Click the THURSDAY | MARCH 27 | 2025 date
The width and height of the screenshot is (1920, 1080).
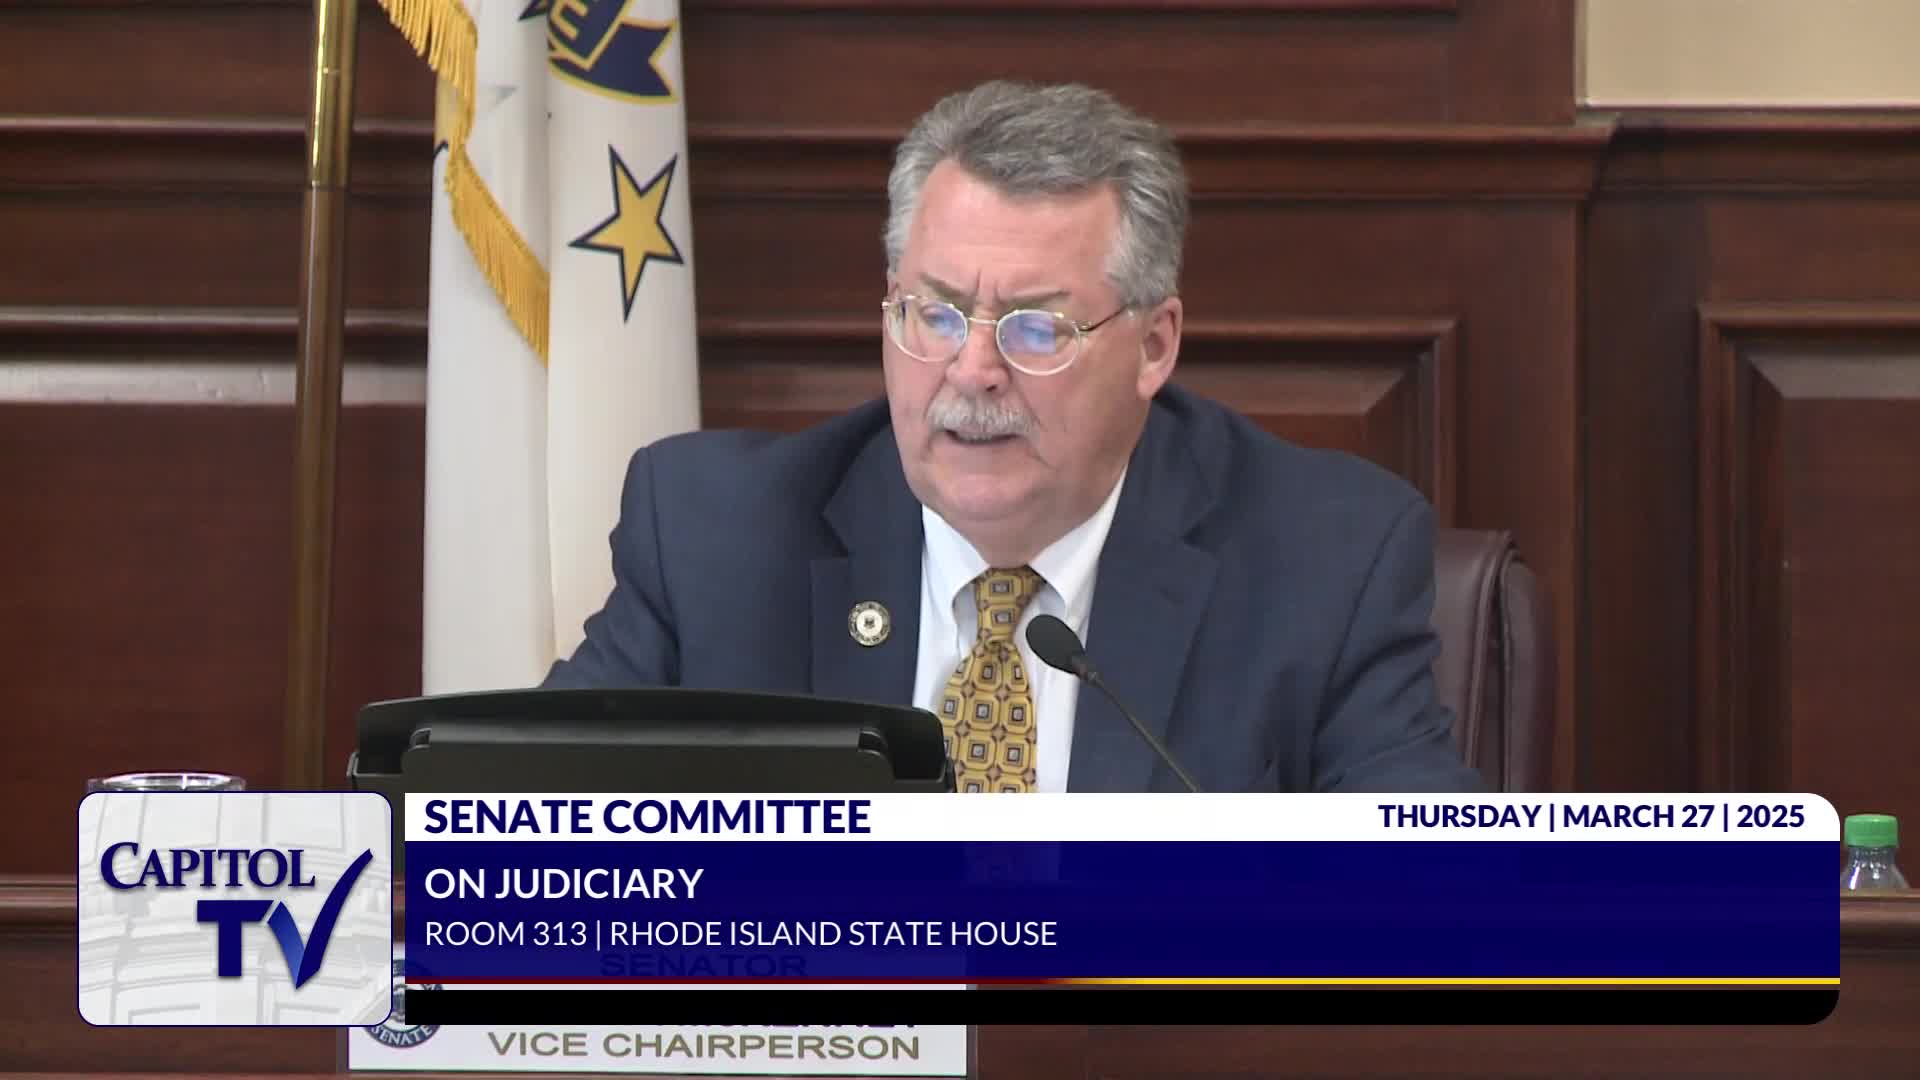point(1591,817)
